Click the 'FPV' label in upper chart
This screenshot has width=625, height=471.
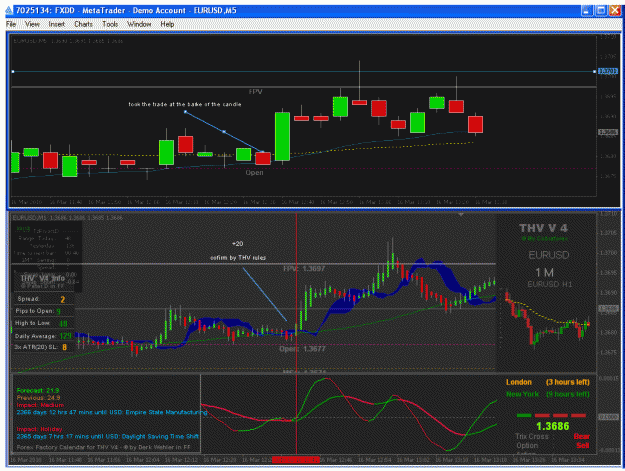(x=256, y=92)
